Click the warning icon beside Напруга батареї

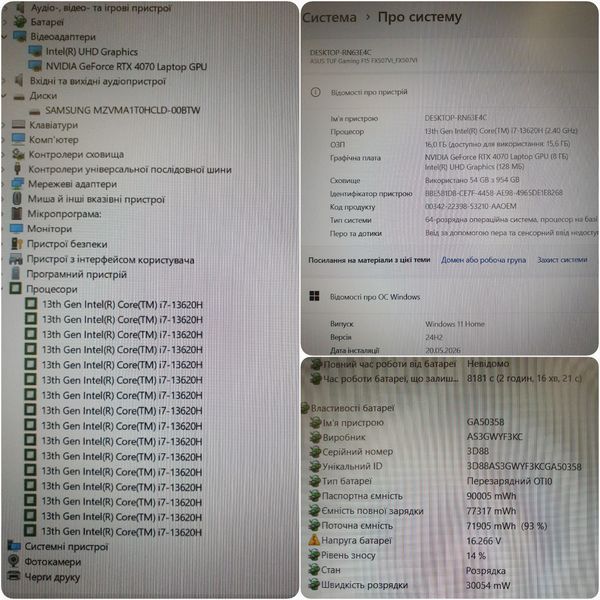(314, 540)
